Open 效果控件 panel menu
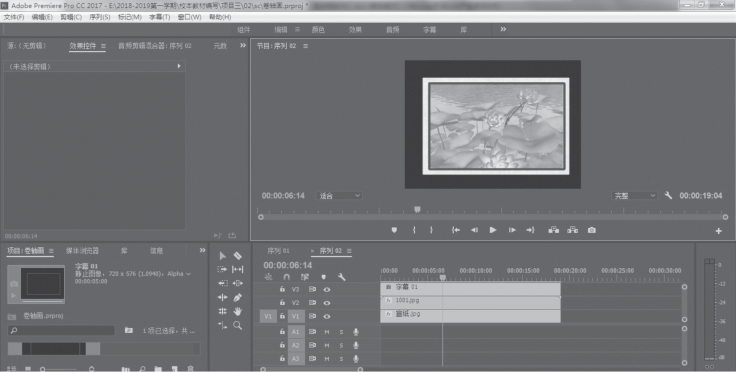The width and height of the screenshot is (736, 372). [103, 46]
